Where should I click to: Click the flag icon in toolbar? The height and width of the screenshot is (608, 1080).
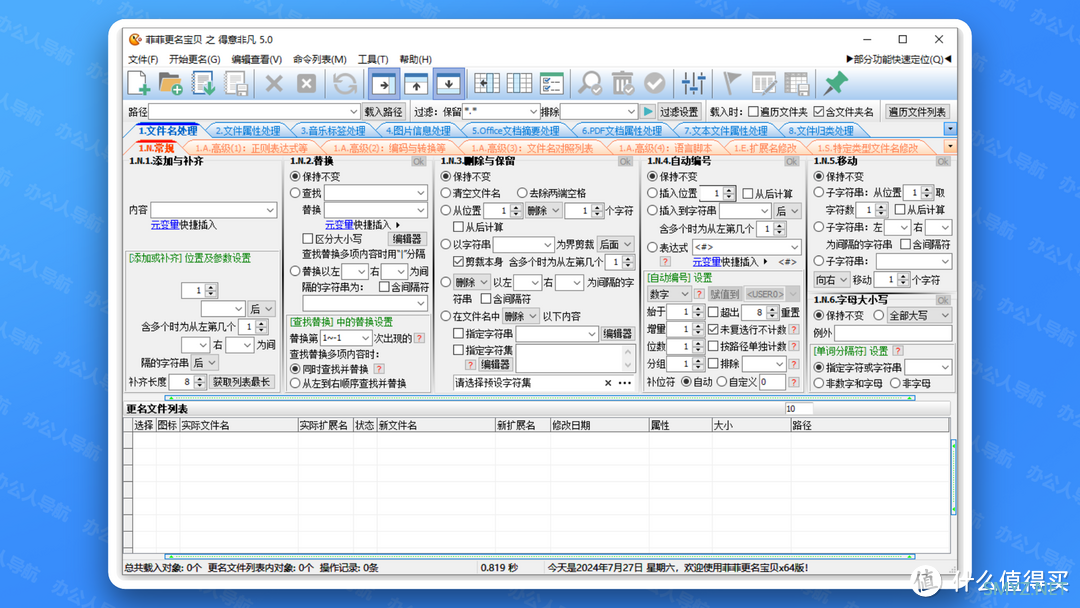pos(732,83)
